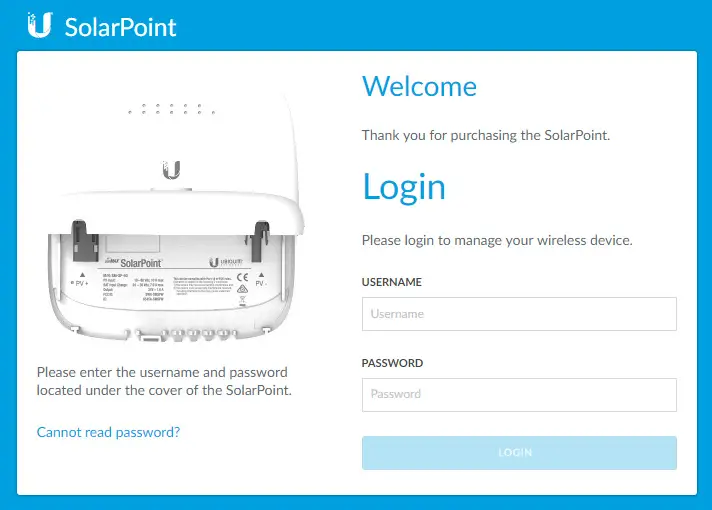Click the SolarPoint title in the header
The image size is (712, 510).
click(120, 27)
